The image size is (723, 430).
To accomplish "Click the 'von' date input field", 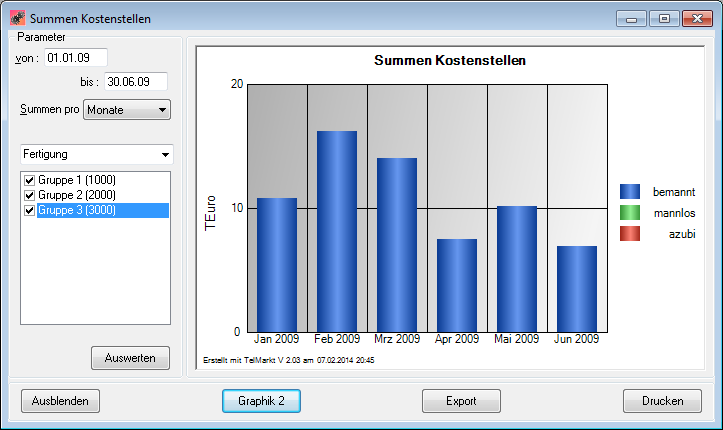I will click(76, 57).
